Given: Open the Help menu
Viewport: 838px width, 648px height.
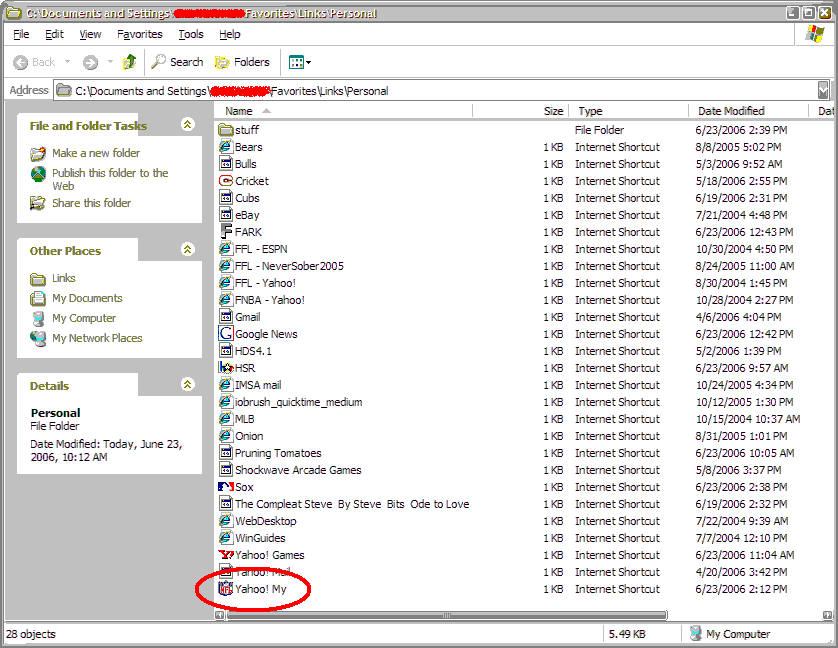Looking at the screenshot, I should click(229, 34).
